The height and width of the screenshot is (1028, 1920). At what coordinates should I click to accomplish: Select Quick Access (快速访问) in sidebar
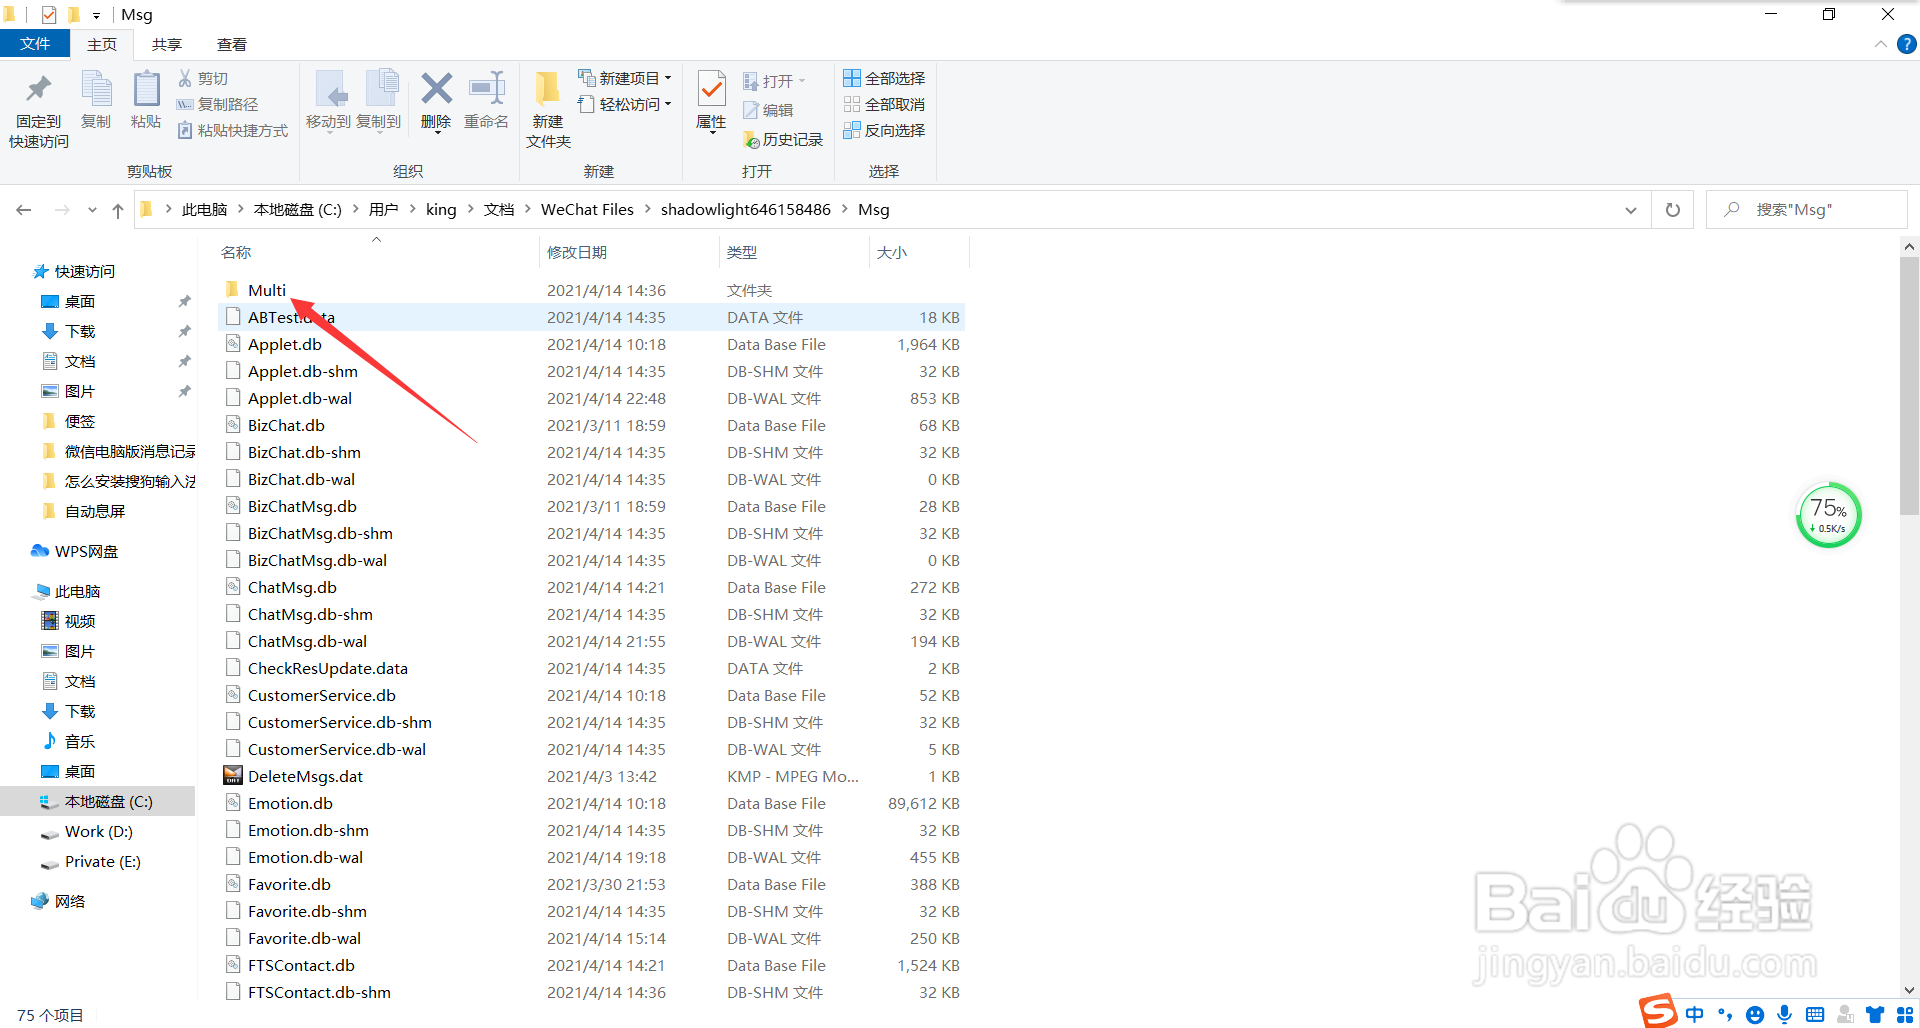pyautogui.click(x=84, y=271)
